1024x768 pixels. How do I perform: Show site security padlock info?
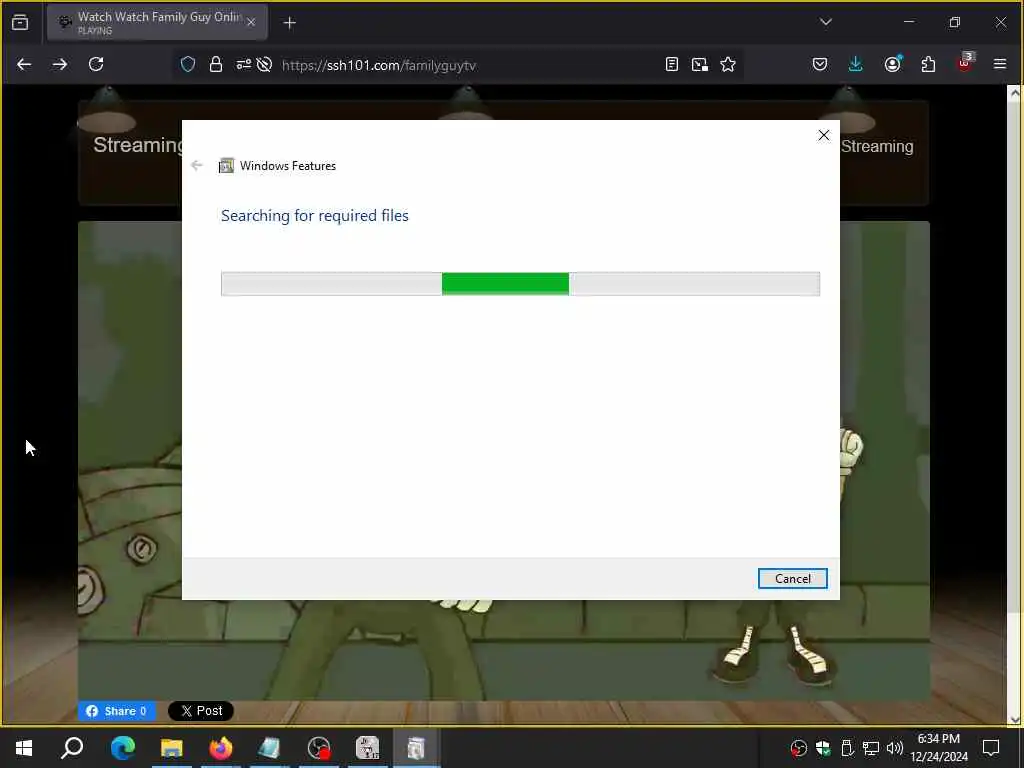pyautogui.click(x=216, y=64)
